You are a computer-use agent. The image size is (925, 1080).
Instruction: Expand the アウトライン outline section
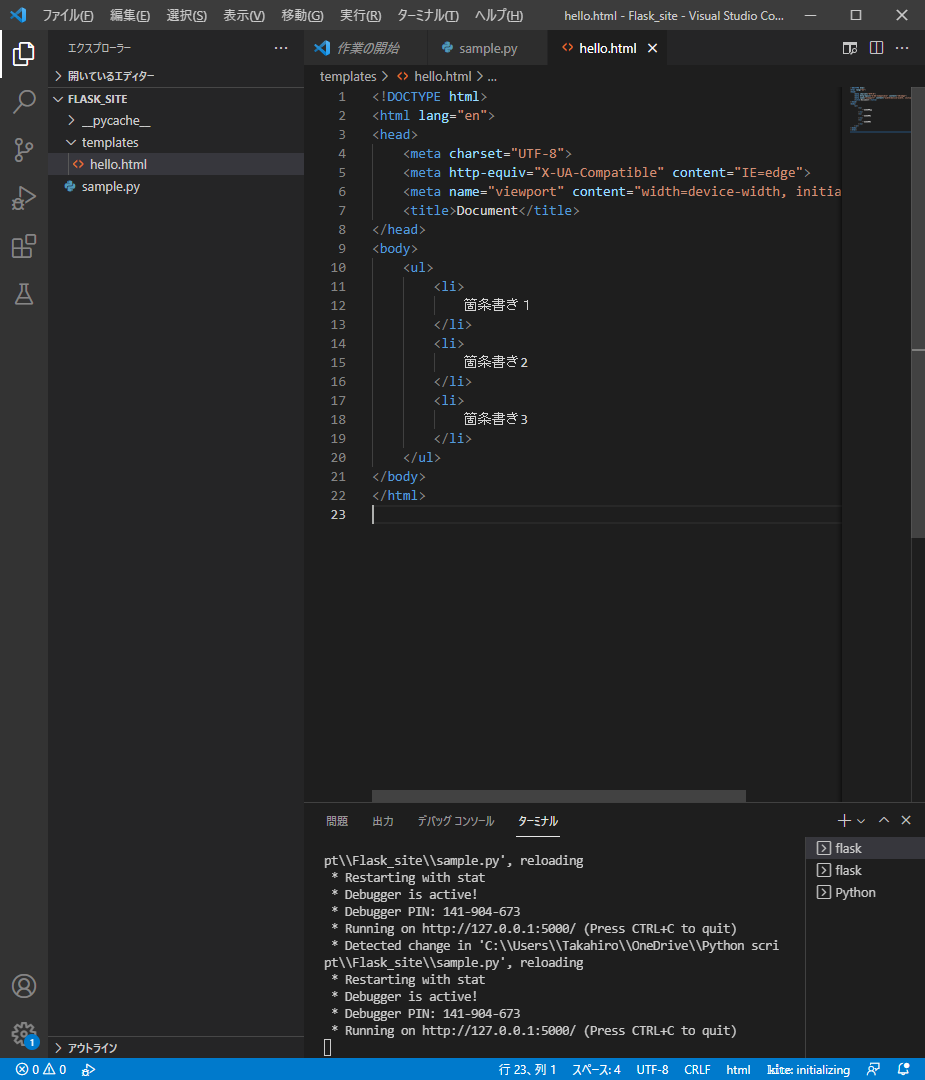click(92, 1048)
